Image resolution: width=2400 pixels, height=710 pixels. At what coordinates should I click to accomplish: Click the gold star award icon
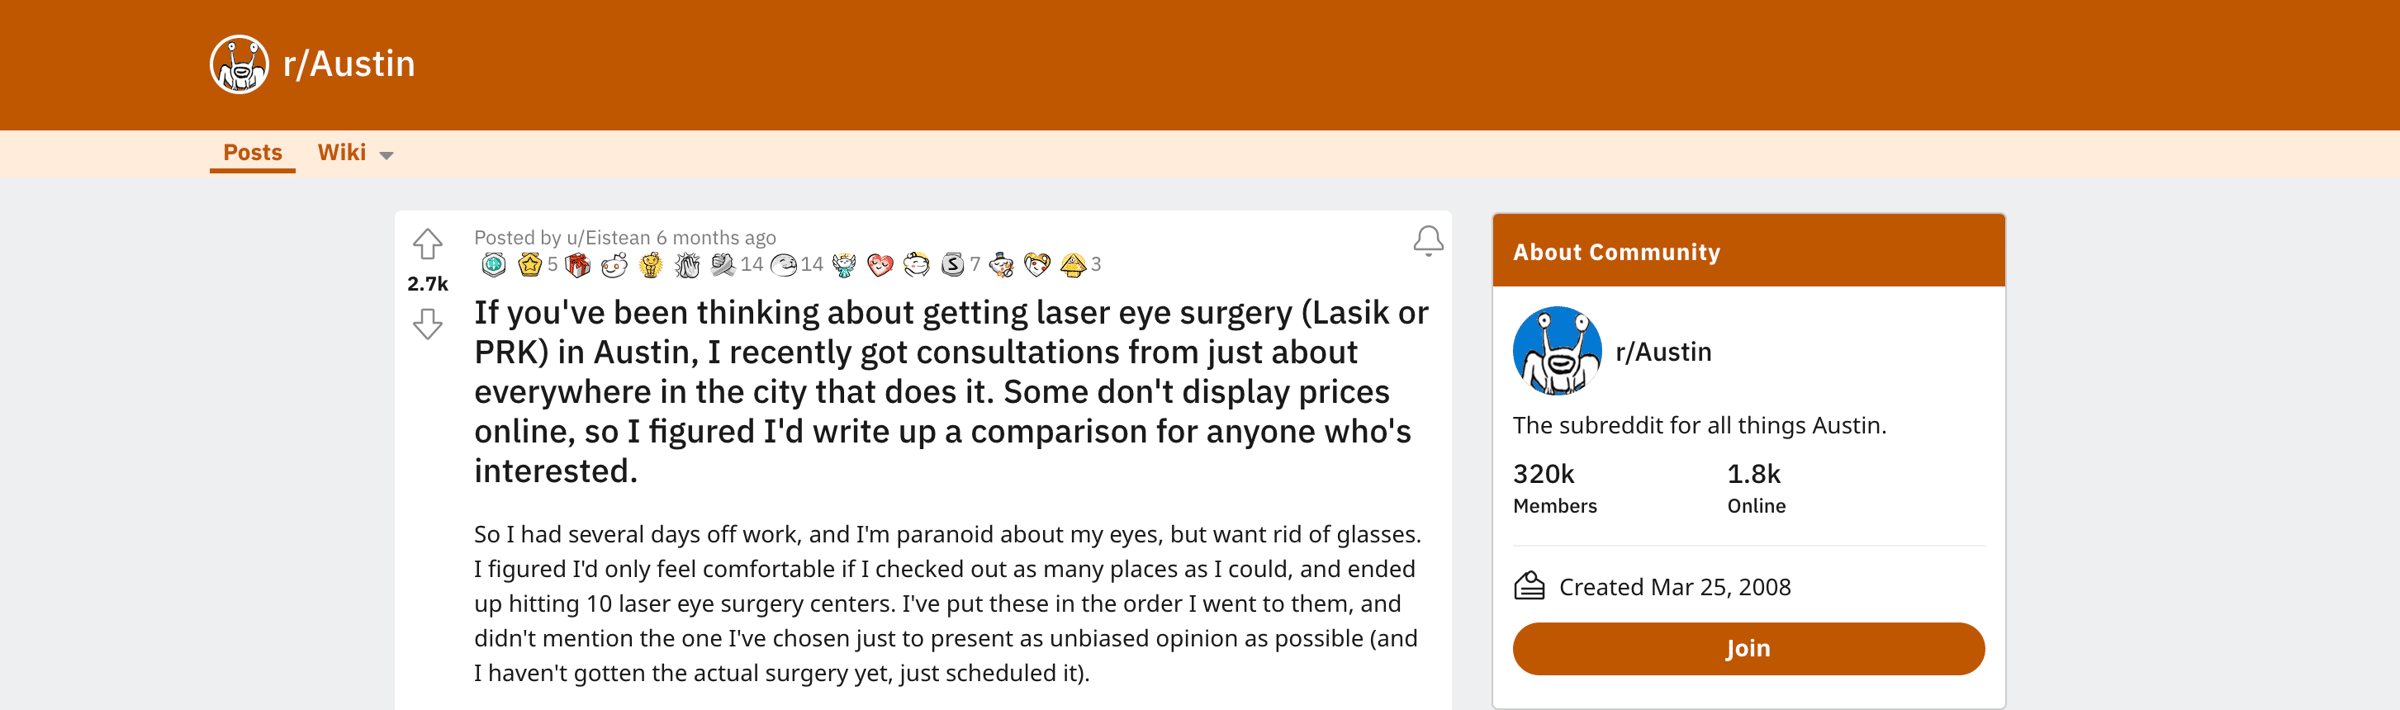[530, 265]
